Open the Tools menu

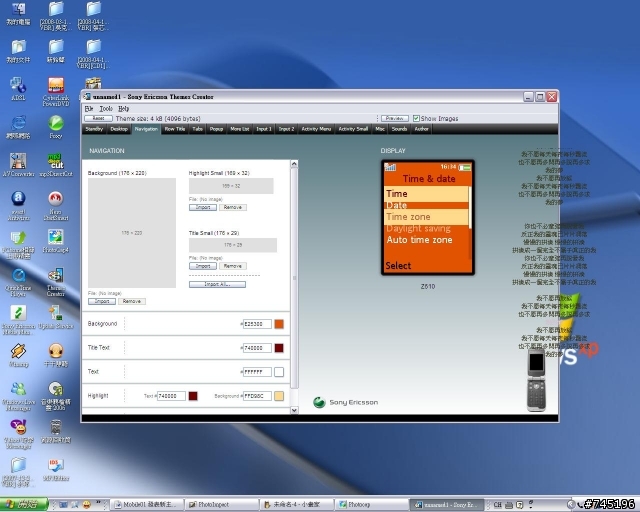106,109
